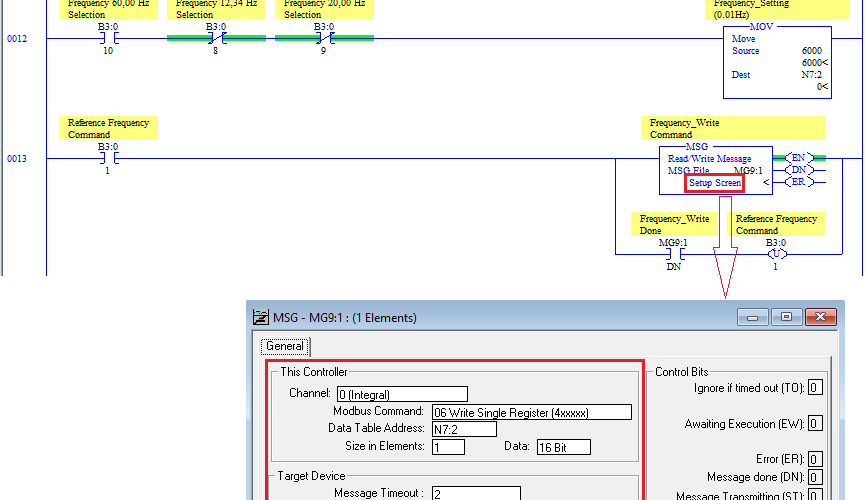
Task: Open Modbus Command field 06 Write Single Register
Action: tap(531, 412)
